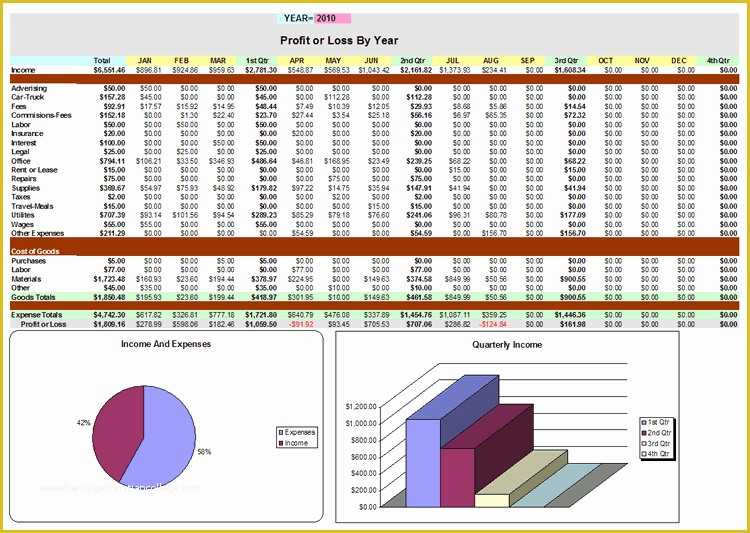Select the 3rd Qtr column header
Image resolution: width=750 pixels, height=533 pixels.
(x=567, y=61)
